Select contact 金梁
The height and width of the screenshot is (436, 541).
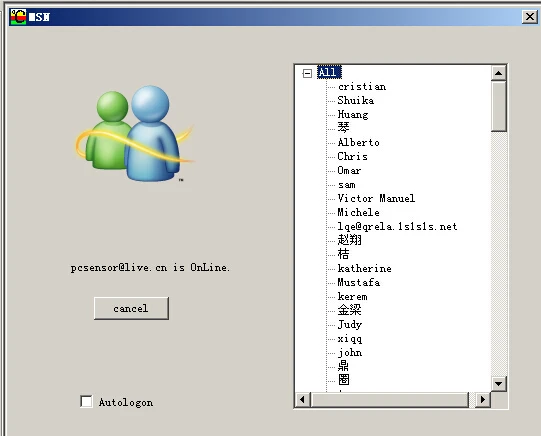pyautogui.click(x=350, y=310)
